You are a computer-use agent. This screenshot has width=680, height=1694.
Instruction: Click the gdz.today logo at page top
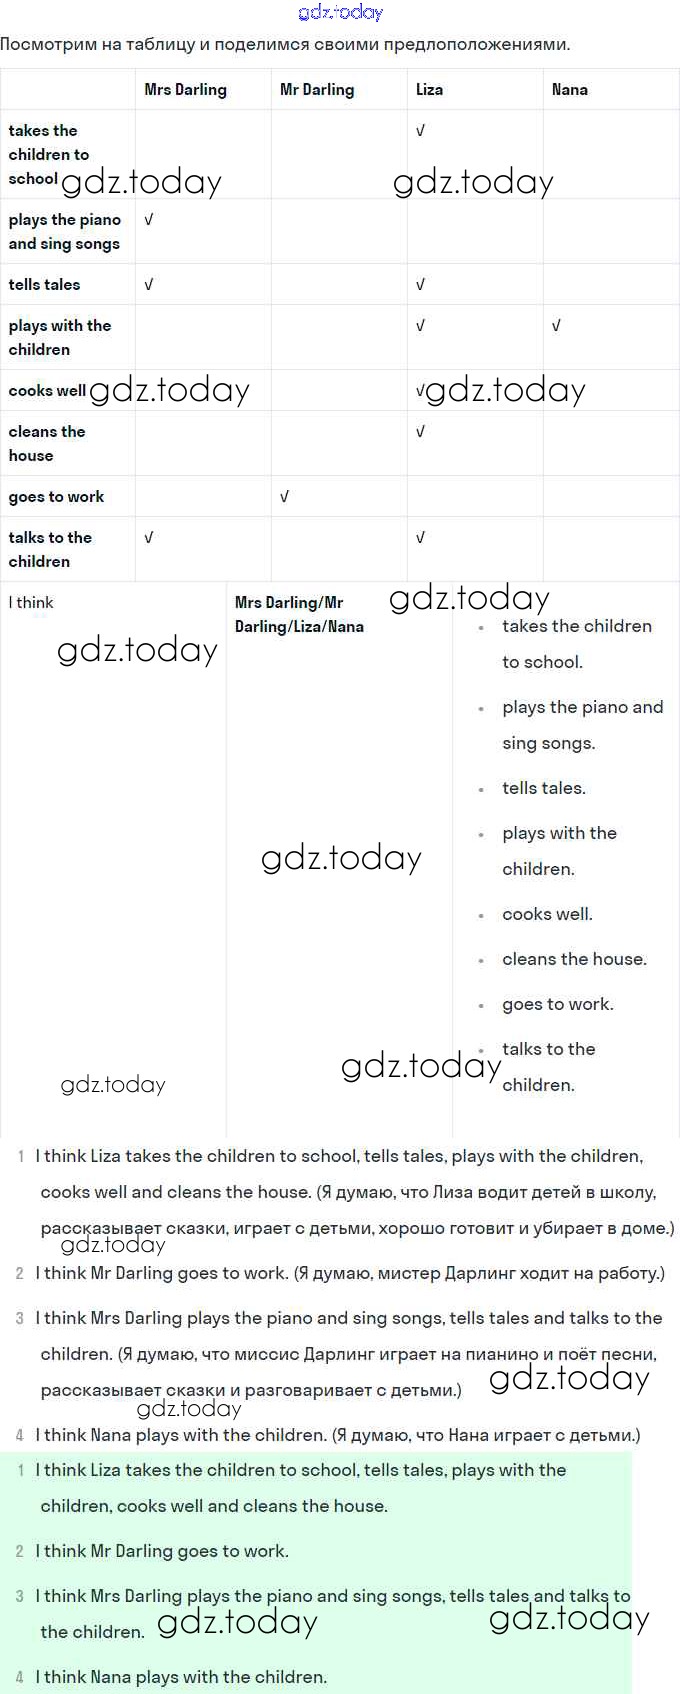coord(340,13)
